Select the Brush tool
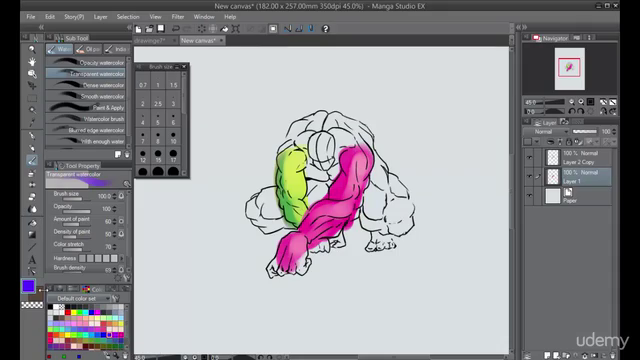This screenshot has height=360, width=640. (x=32, y=160)
